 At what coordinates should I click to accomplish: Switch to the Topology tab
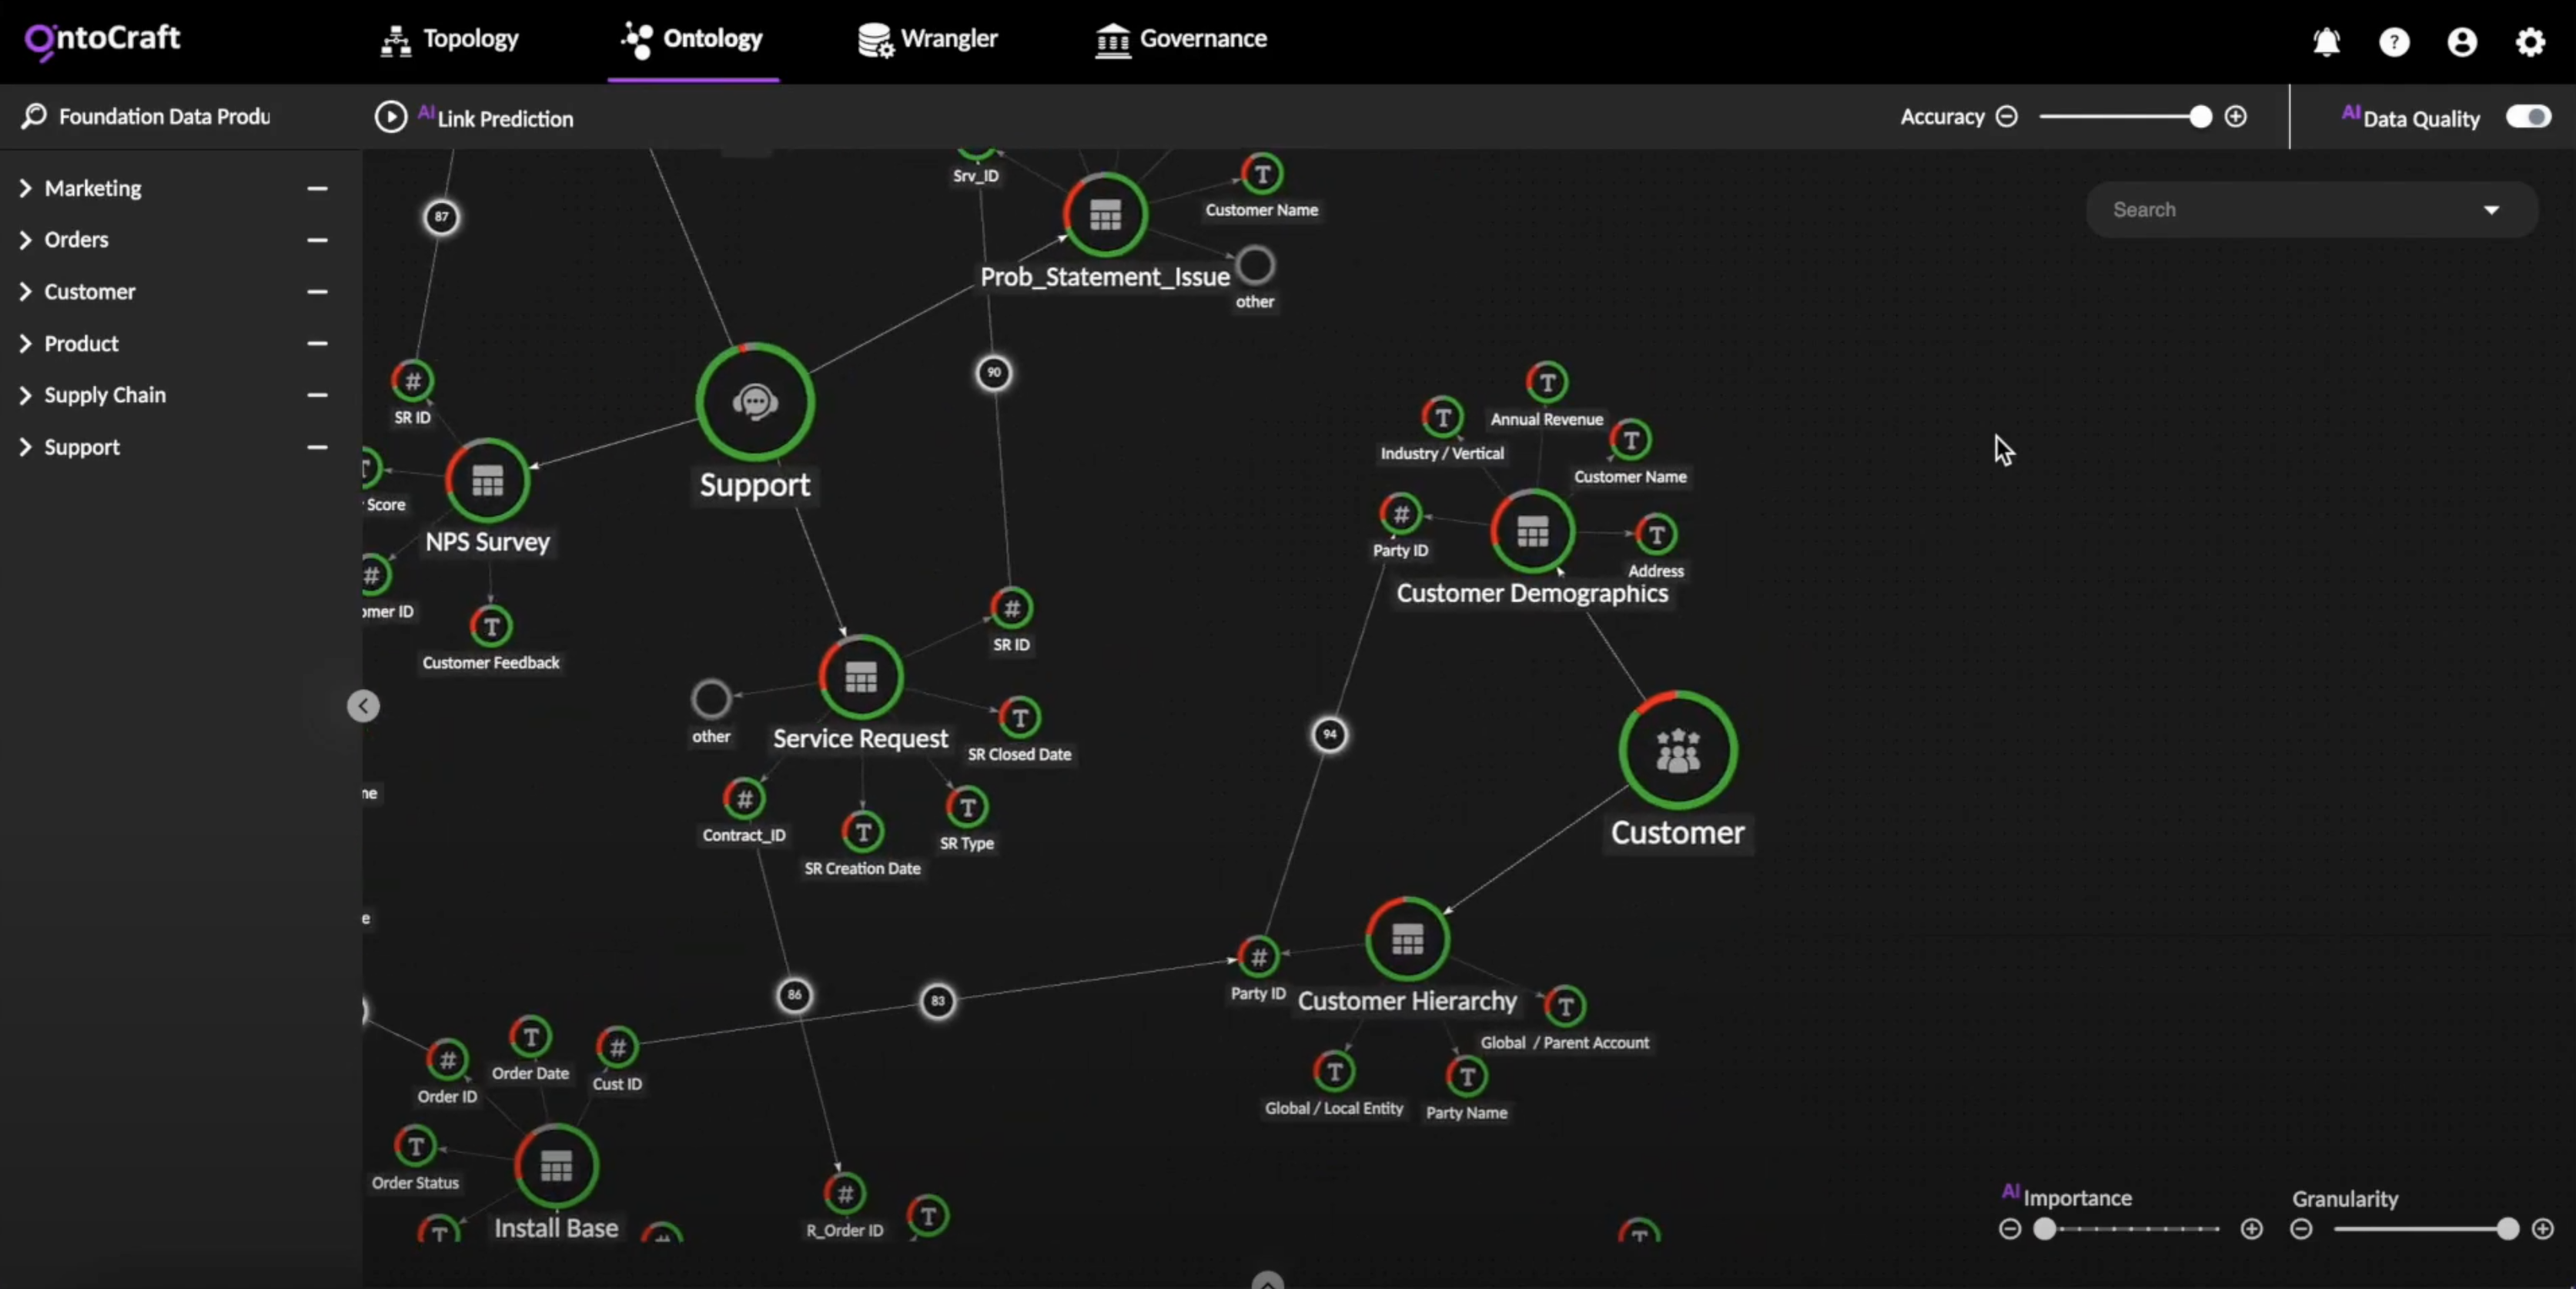450,39
